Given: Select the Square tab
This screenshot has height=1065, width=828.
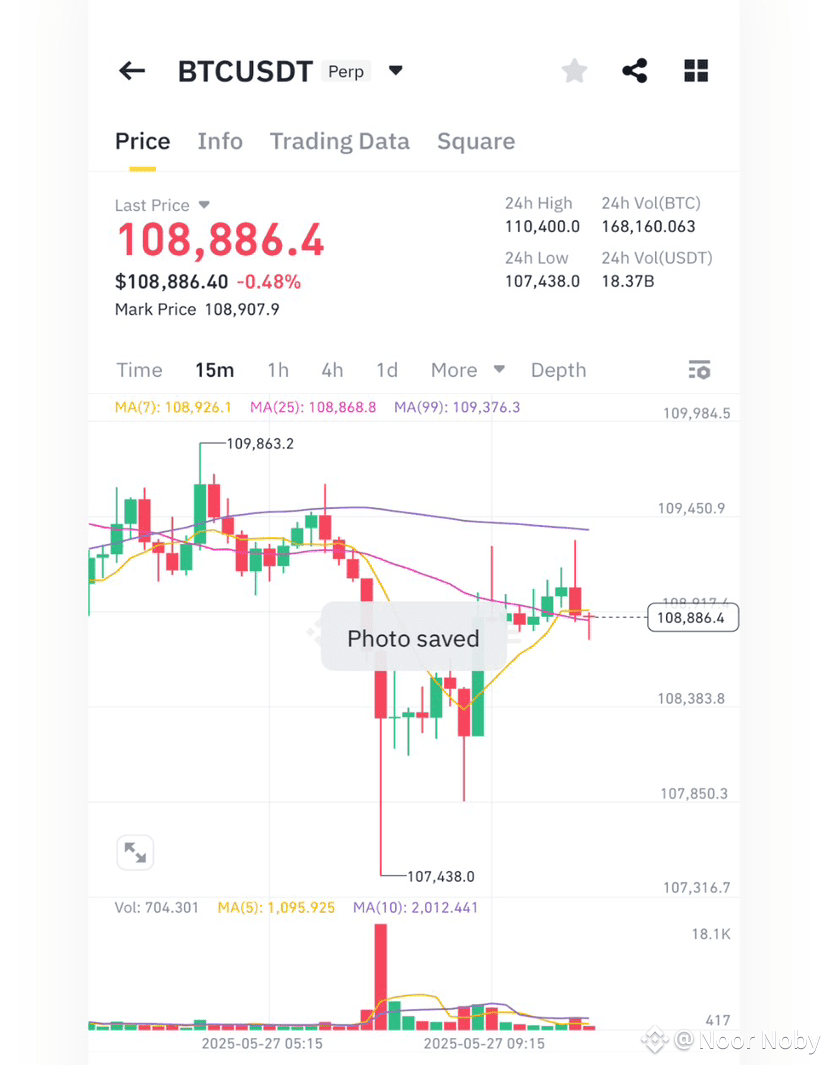Looking at the screenshot, I should click(476, 141).
